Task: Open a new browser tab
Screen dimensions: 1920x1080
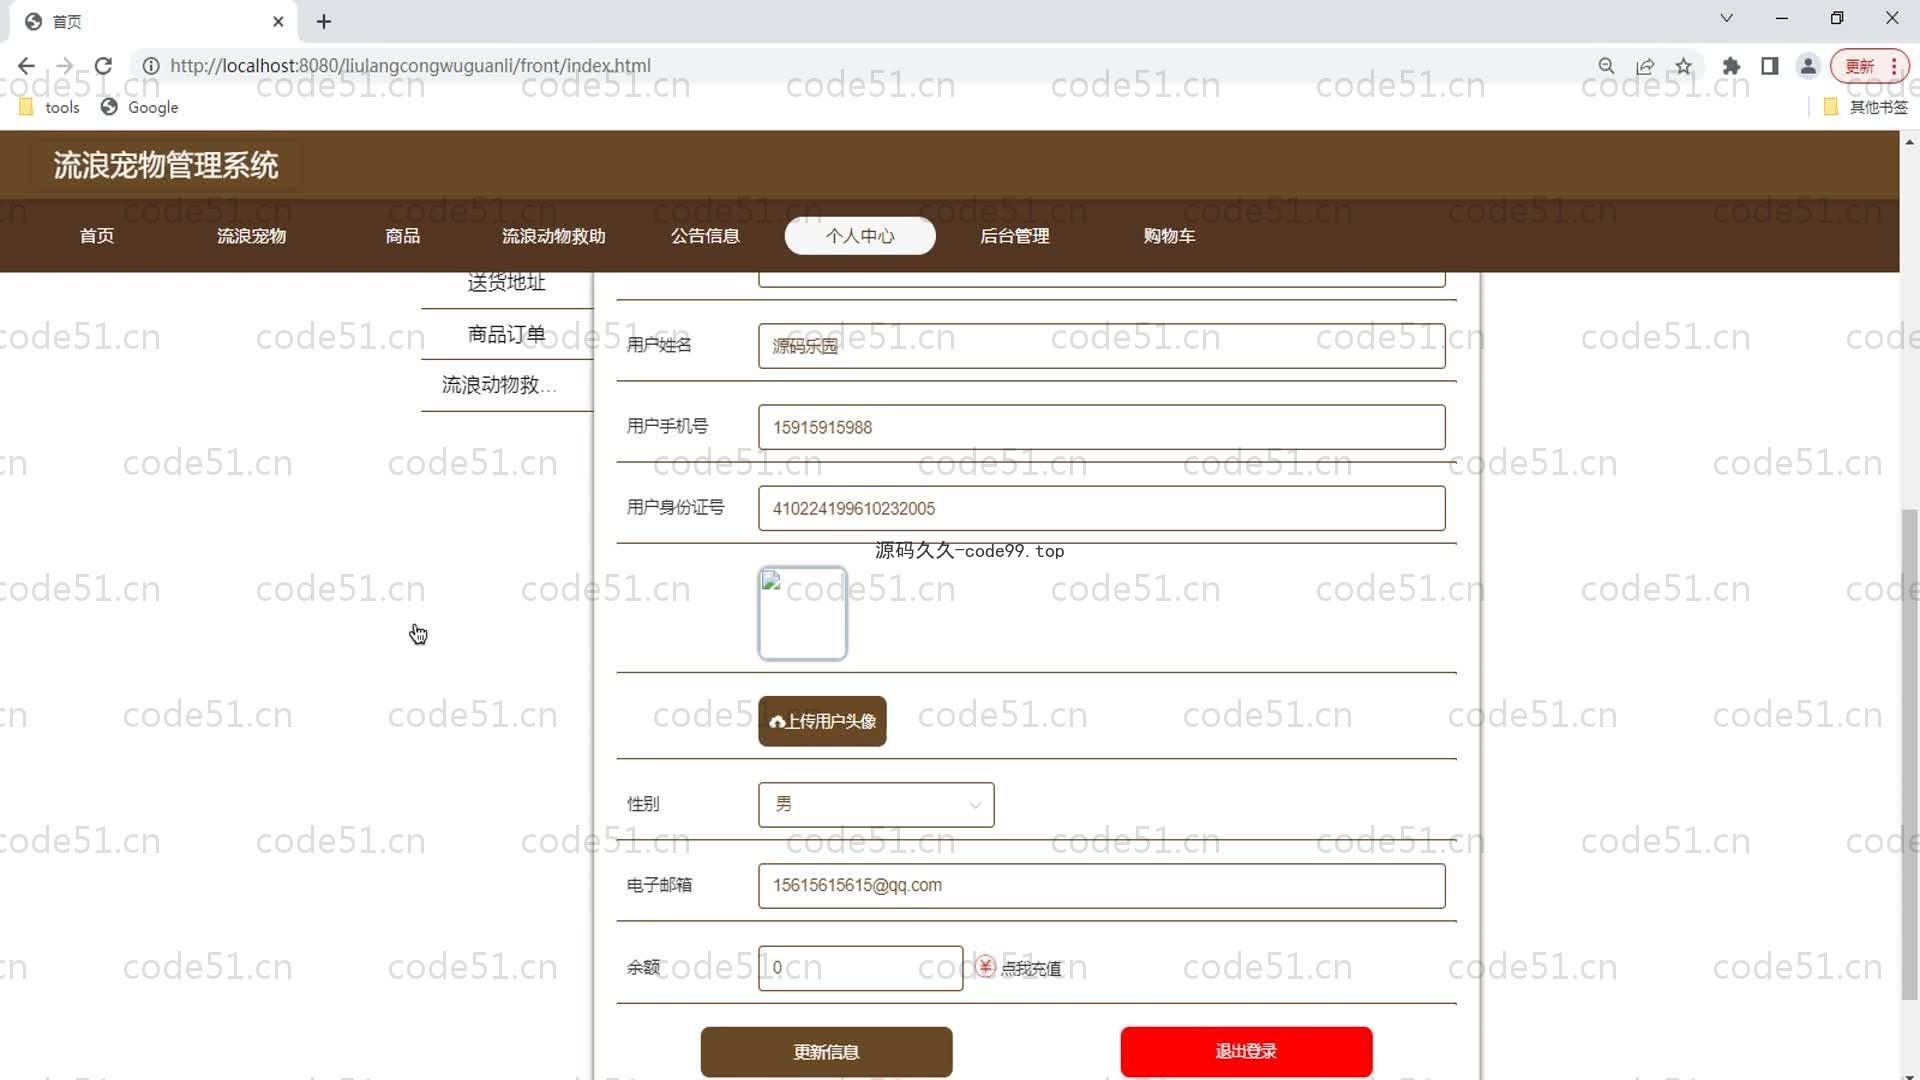Action: (324, 21)
